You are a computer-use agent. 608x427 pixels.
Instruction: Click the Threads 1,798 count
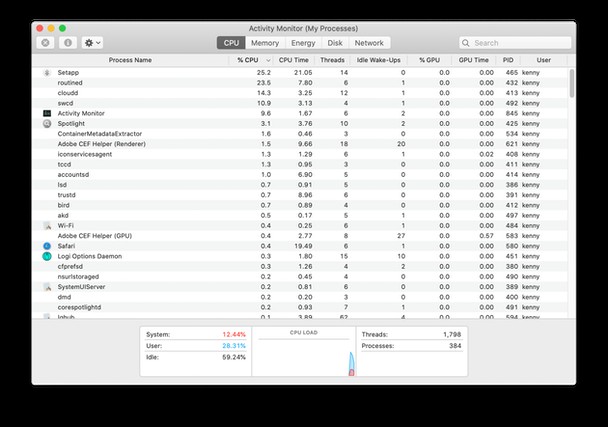(x=452, y=334)
